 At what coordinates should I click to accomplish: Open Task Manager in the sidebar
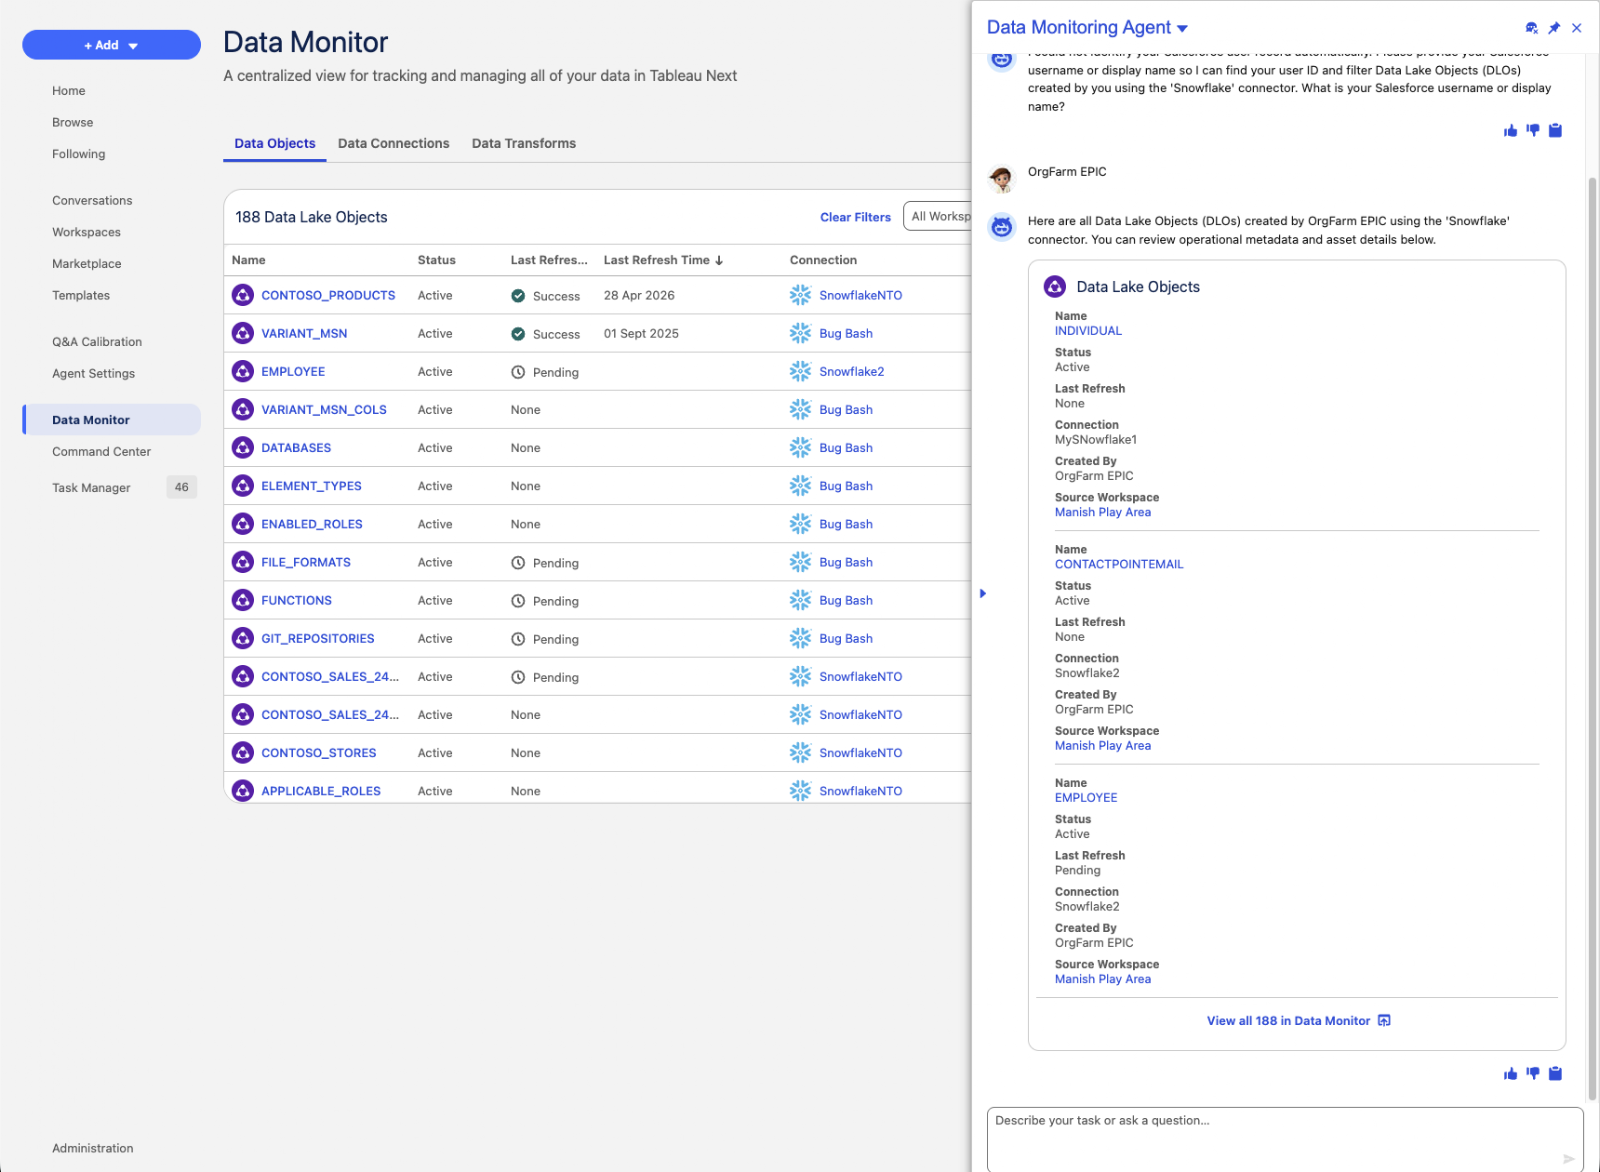(91, 488)
